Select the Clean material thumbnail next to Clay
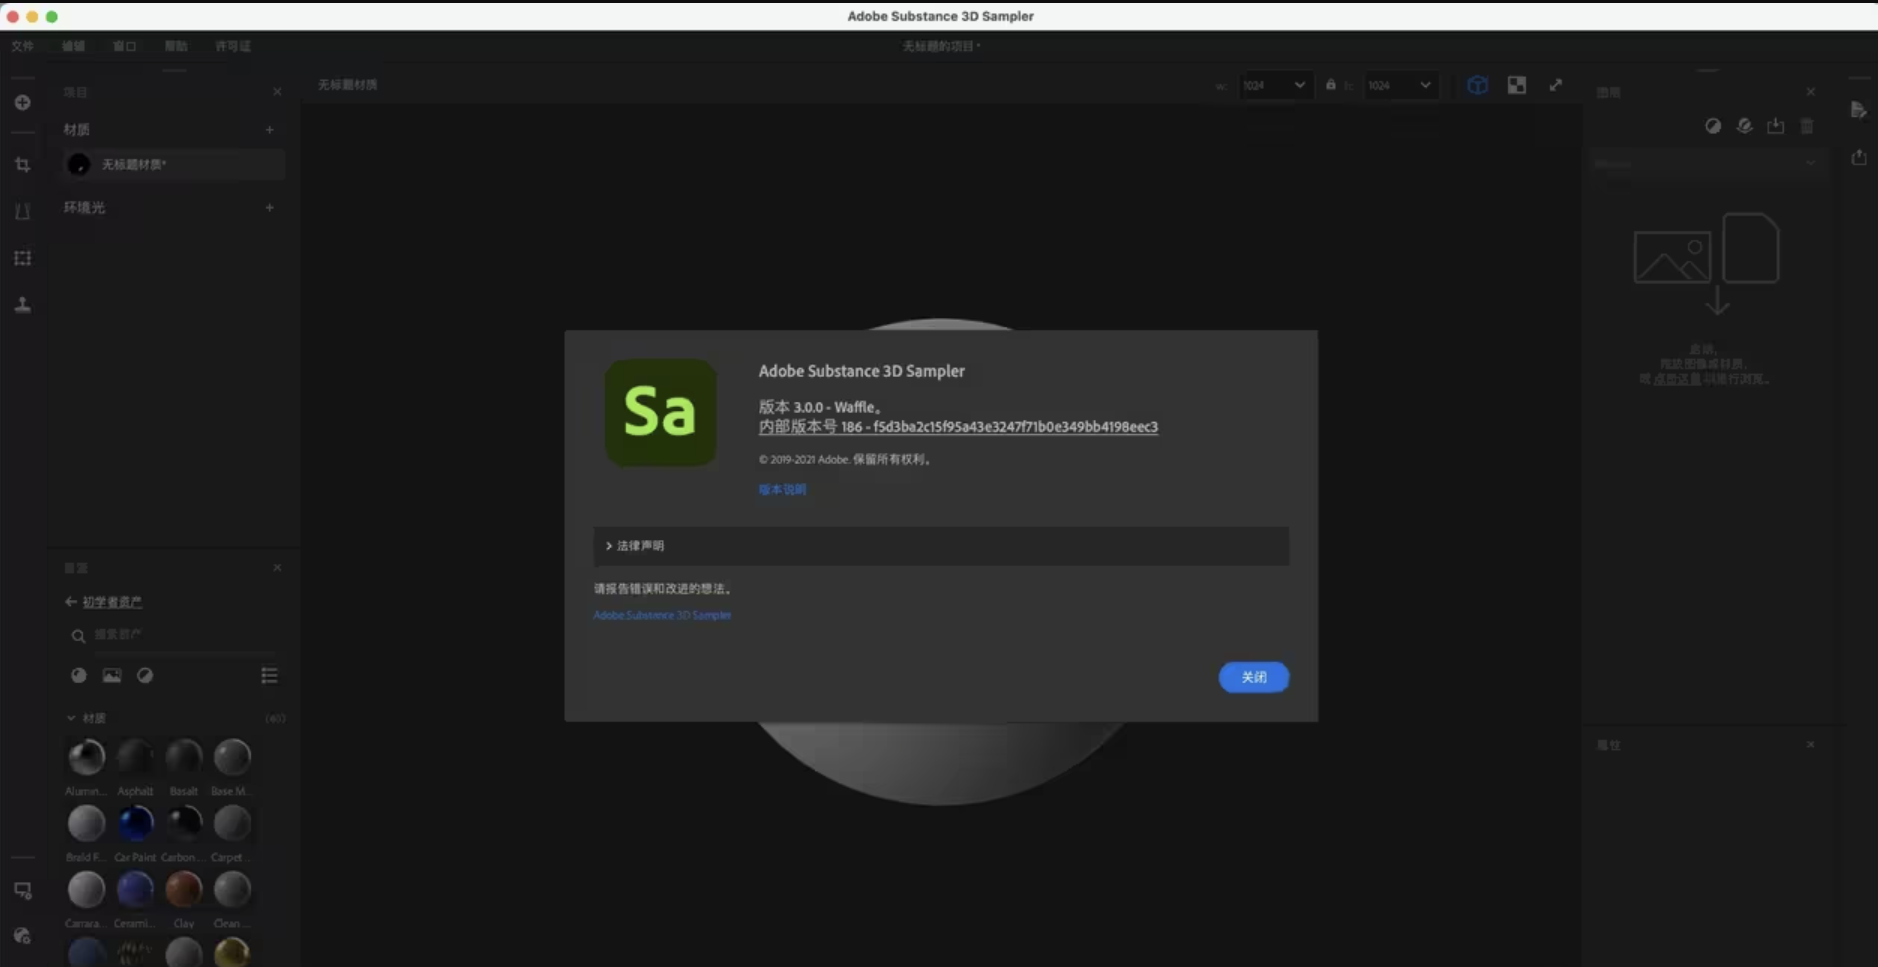Viewport: 1878px width, 967px height. pyautogui.click(x=232, y=889)
